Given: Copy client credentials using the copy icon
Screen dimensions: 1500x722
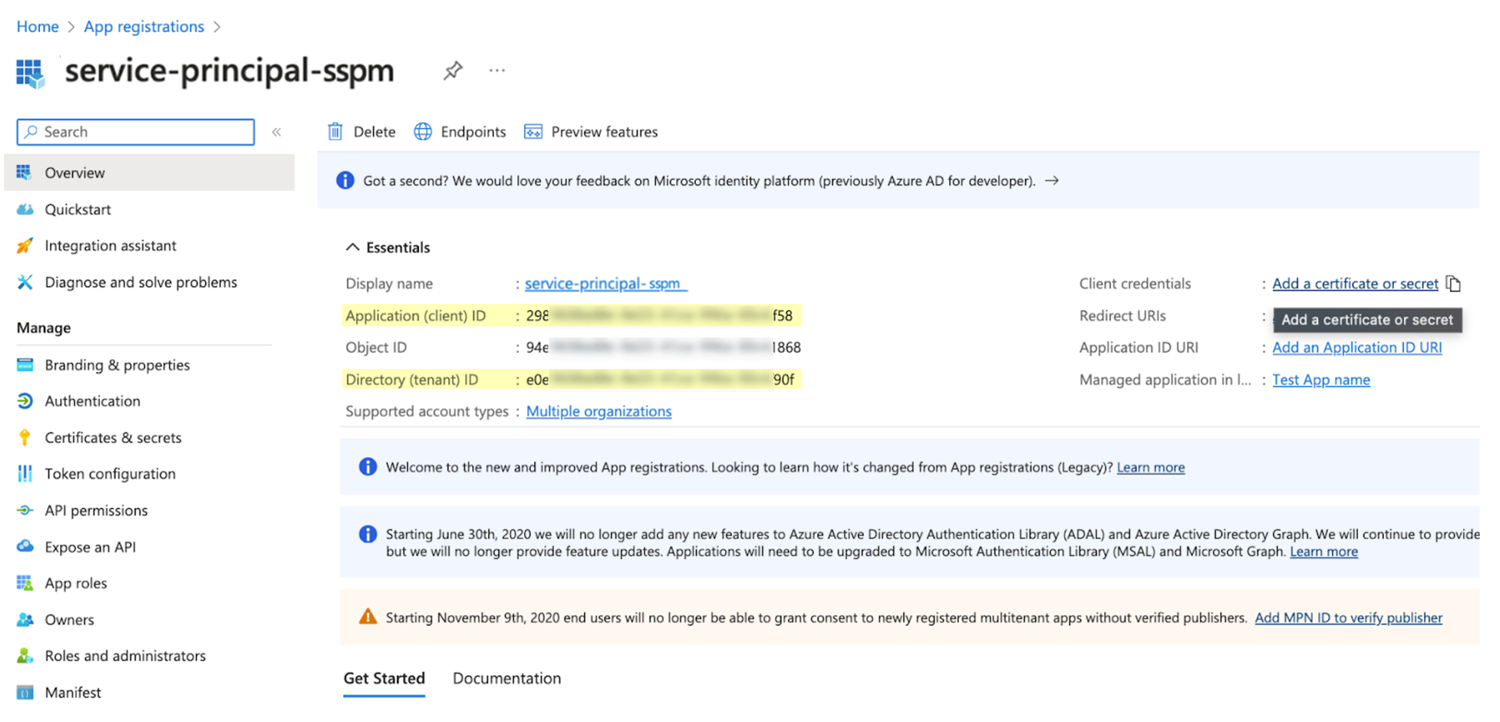Looking at the screenshot, I should click(1454, 284).
